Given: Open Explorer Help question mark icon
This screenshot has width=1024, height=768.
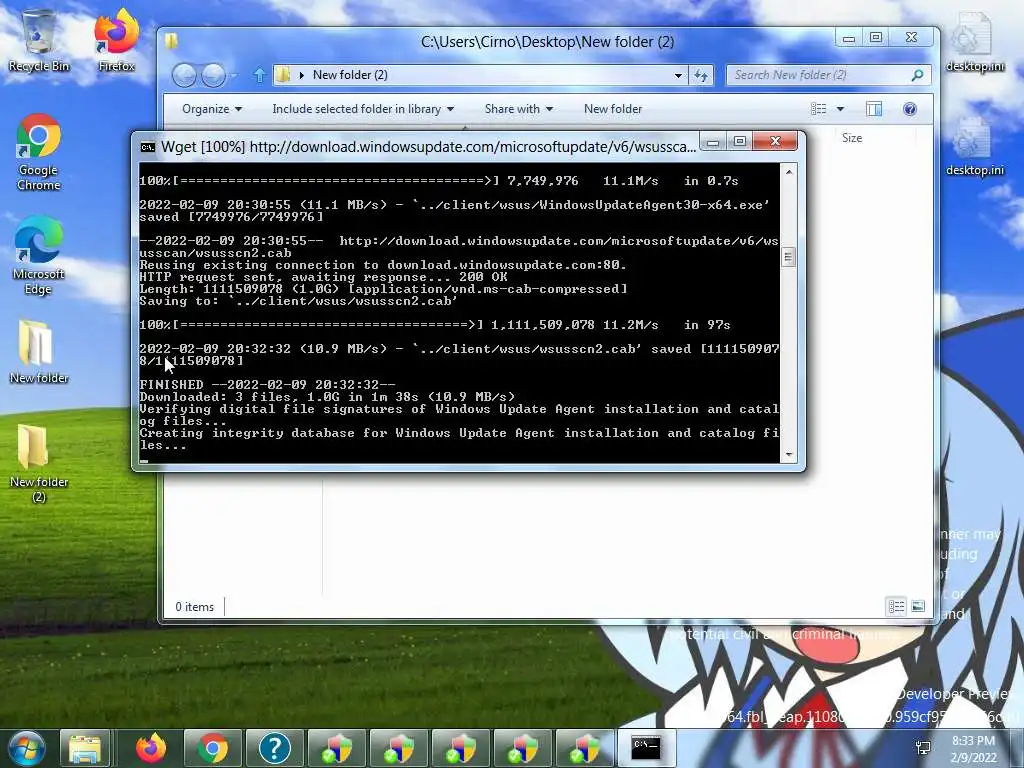Looking at the screenshot, I should [910, 109].
